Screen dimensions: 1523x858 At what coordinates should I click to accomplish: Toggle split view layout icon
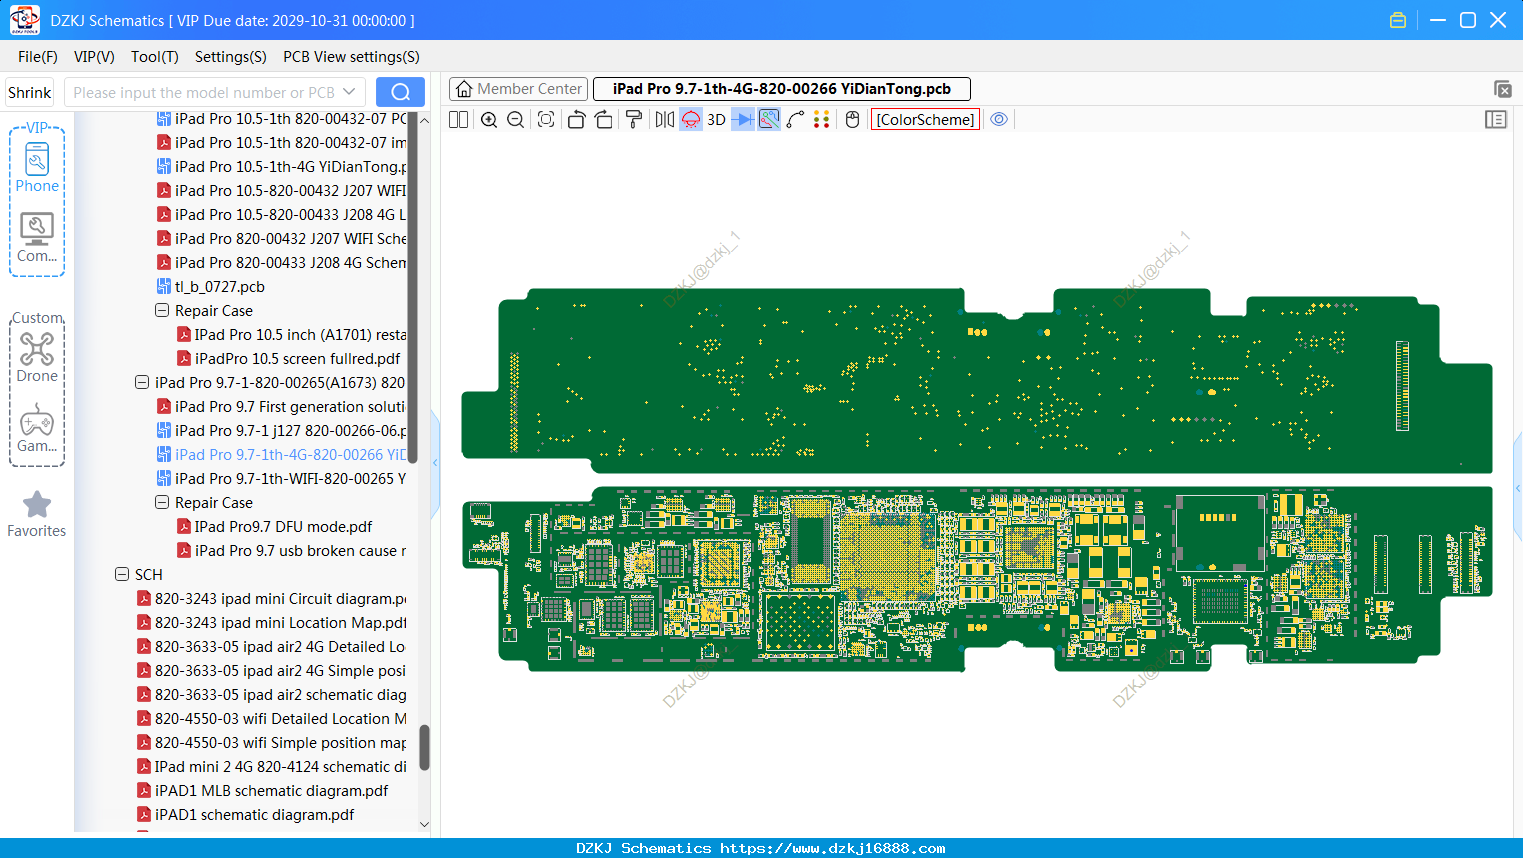(459, 119)
